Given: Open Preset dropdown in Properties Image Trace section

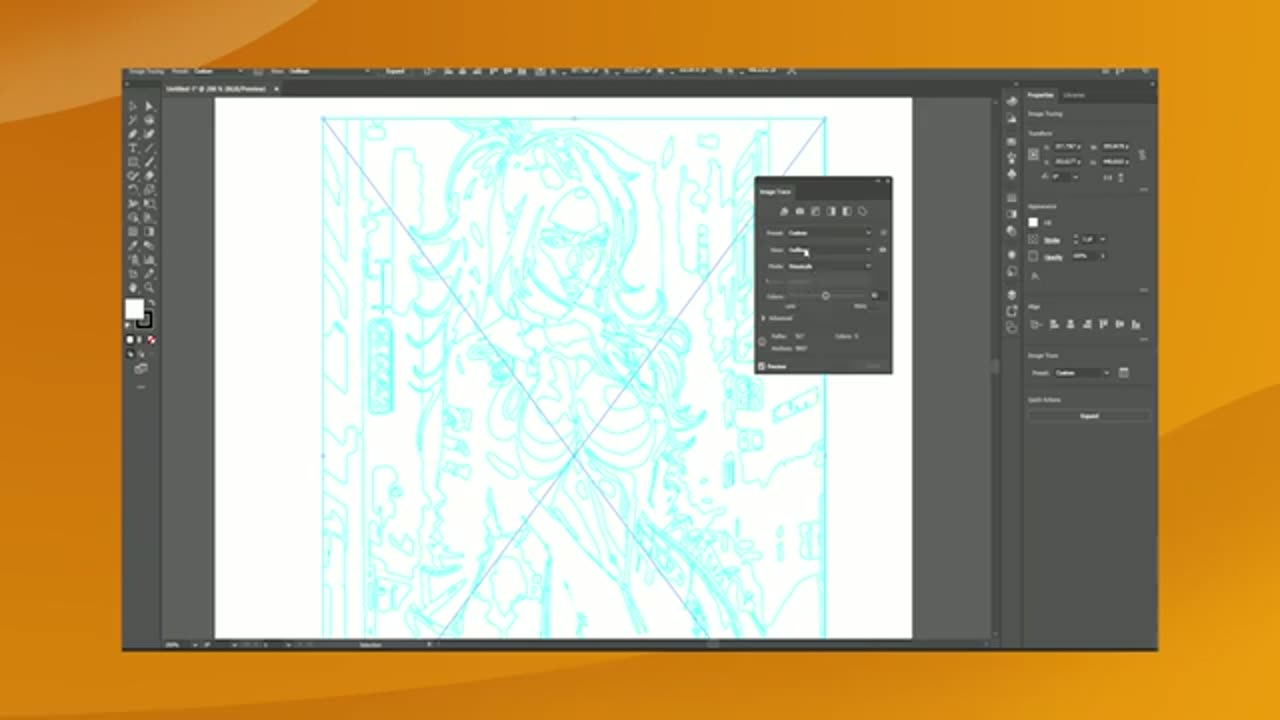Looking at the screenshot, I should (1082, 373).
